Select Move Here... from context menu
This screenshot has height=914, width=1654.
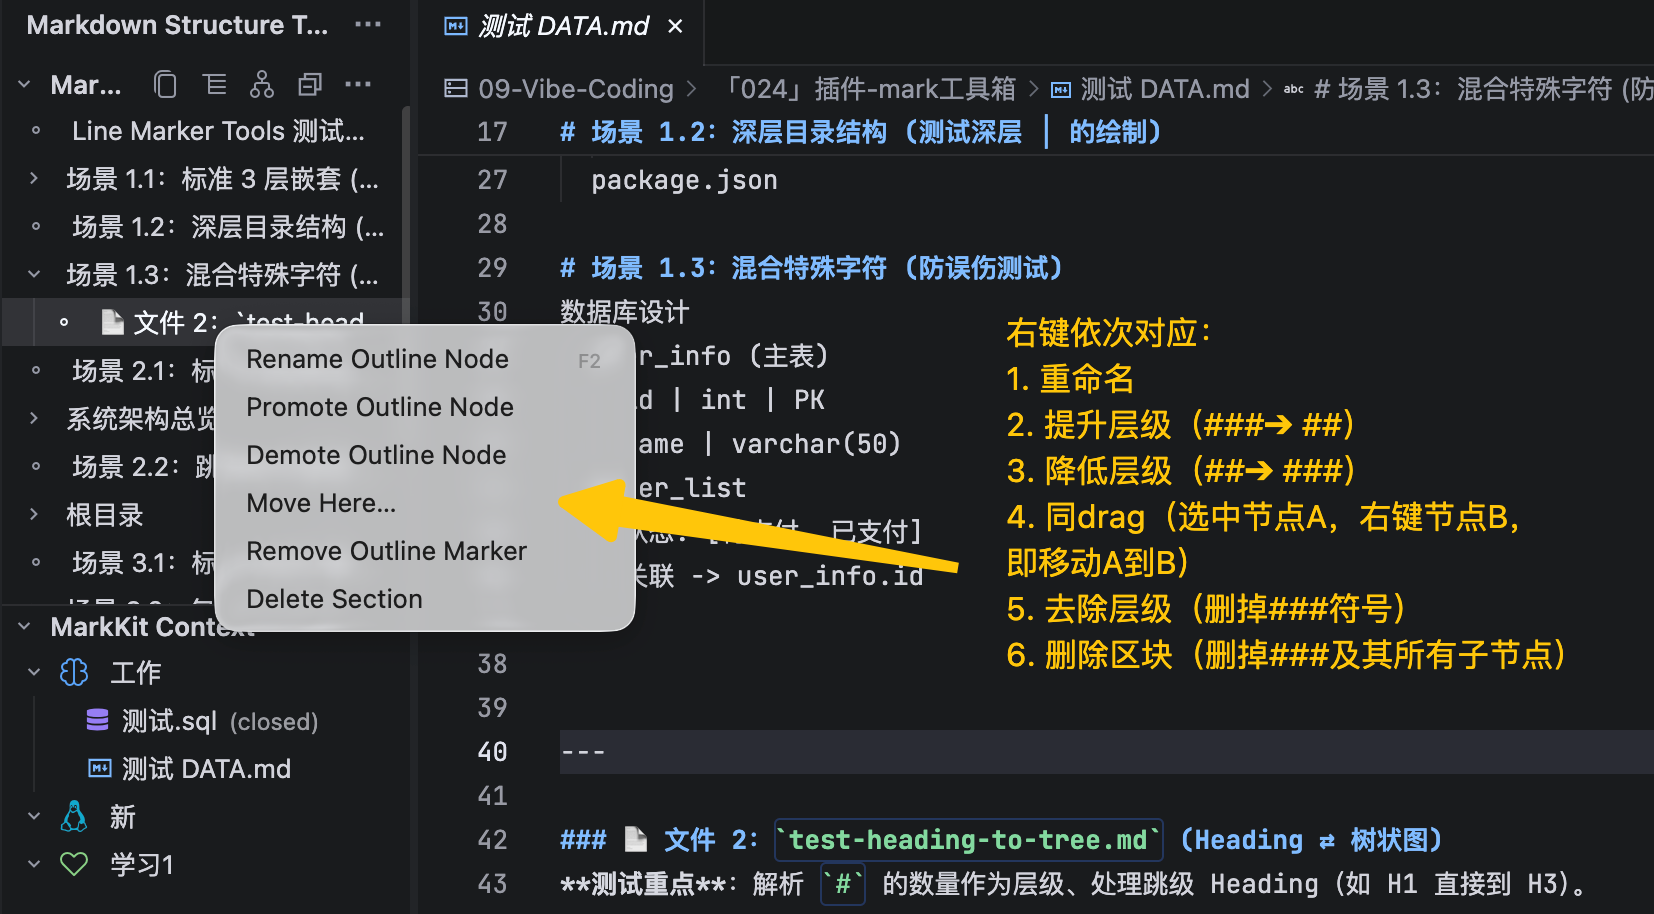(x=425, y=503)
